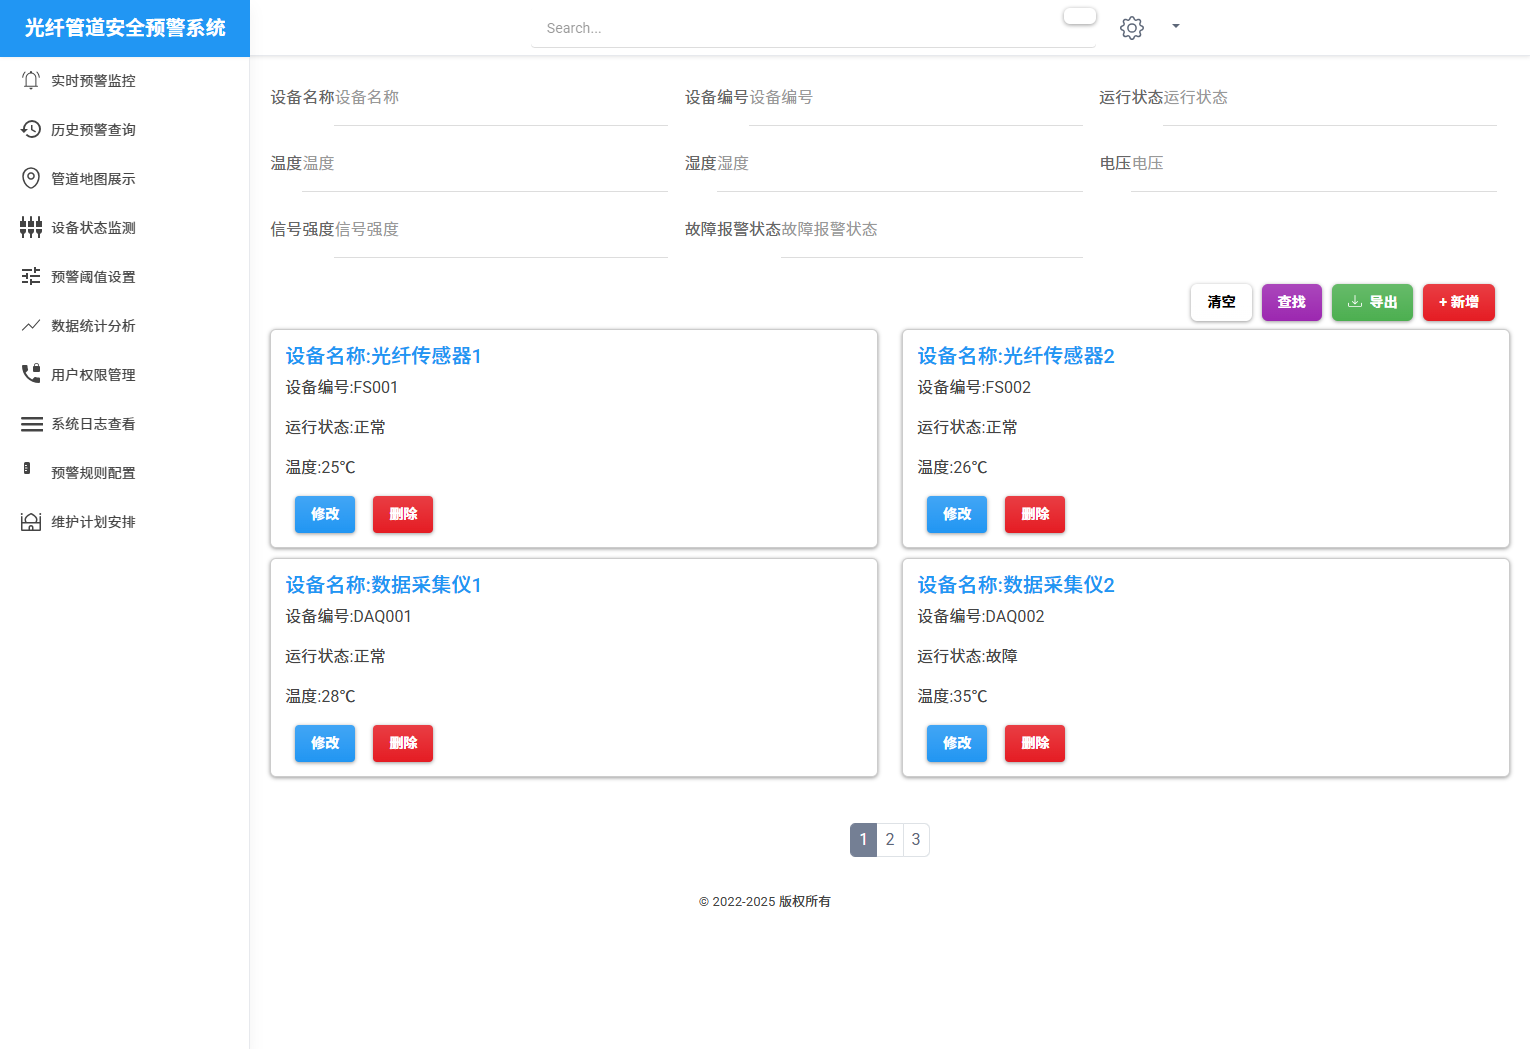Click the line chart icon for data statistics
Screen dimensions: 1530x1049
coord(31,325)
